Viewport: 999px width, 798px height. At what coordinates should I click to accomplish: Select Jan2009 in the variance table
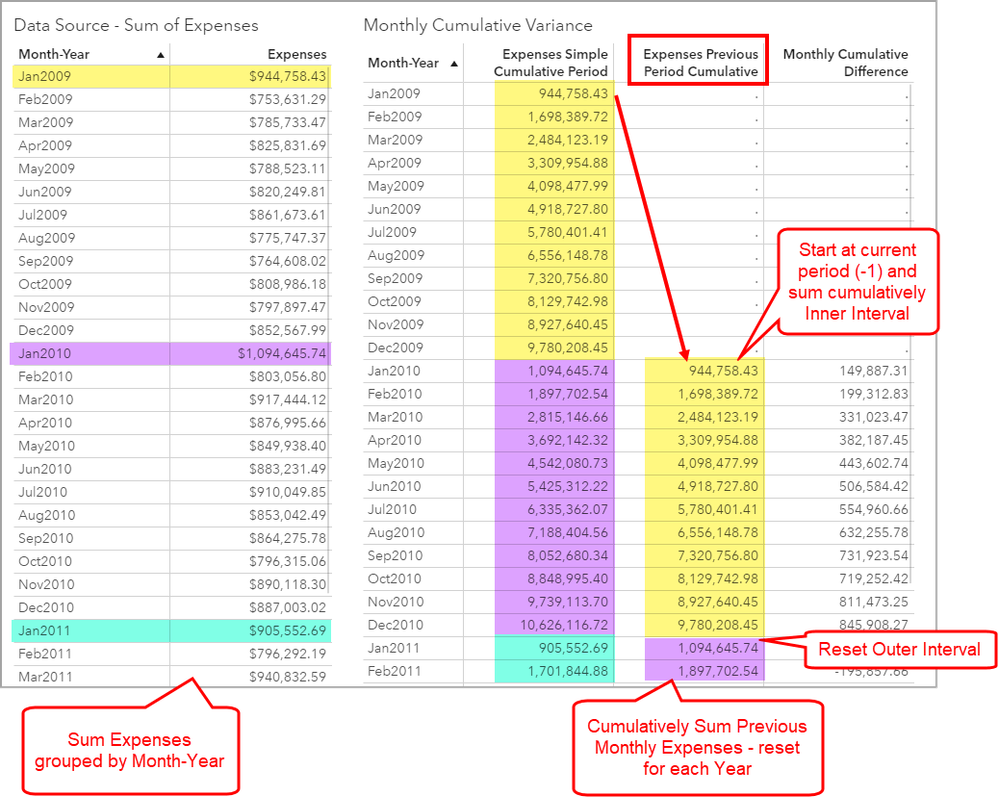pyautogui.click(x=394, y=94)
